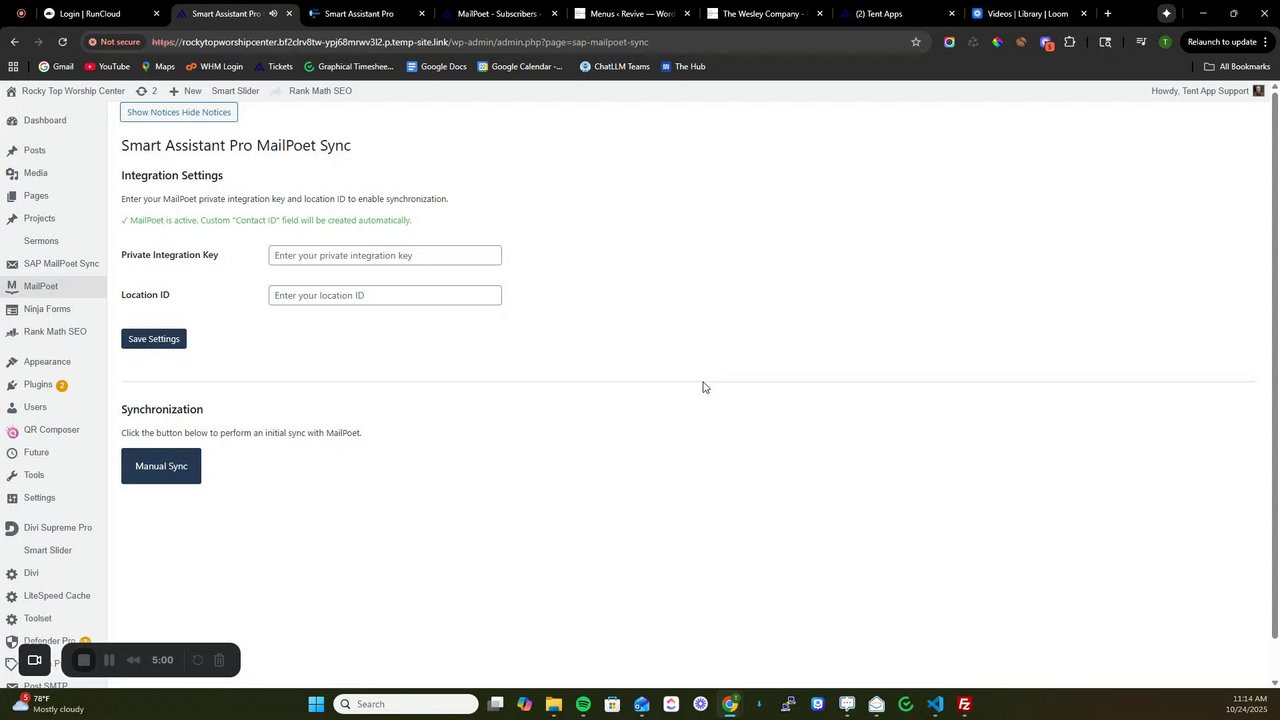
Task: Open Dashboard in the WordPress sidebar
Action: pyautogui.click(x=45, y=120)
